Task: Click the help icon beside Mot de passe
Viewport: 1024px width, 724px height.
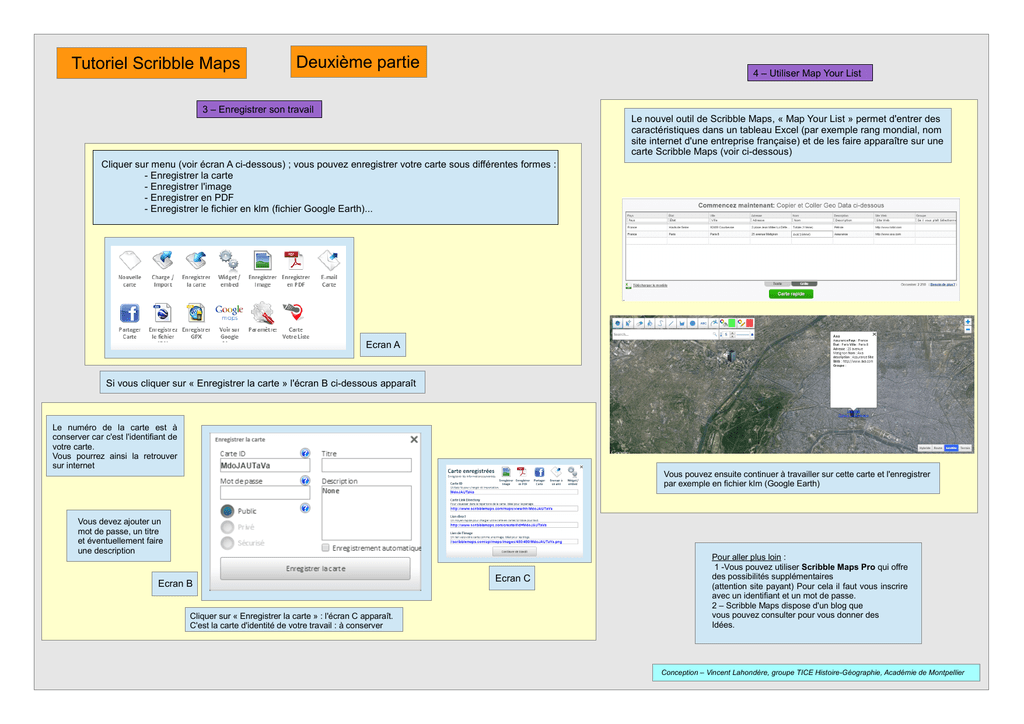Action: [x=305, y=480]
